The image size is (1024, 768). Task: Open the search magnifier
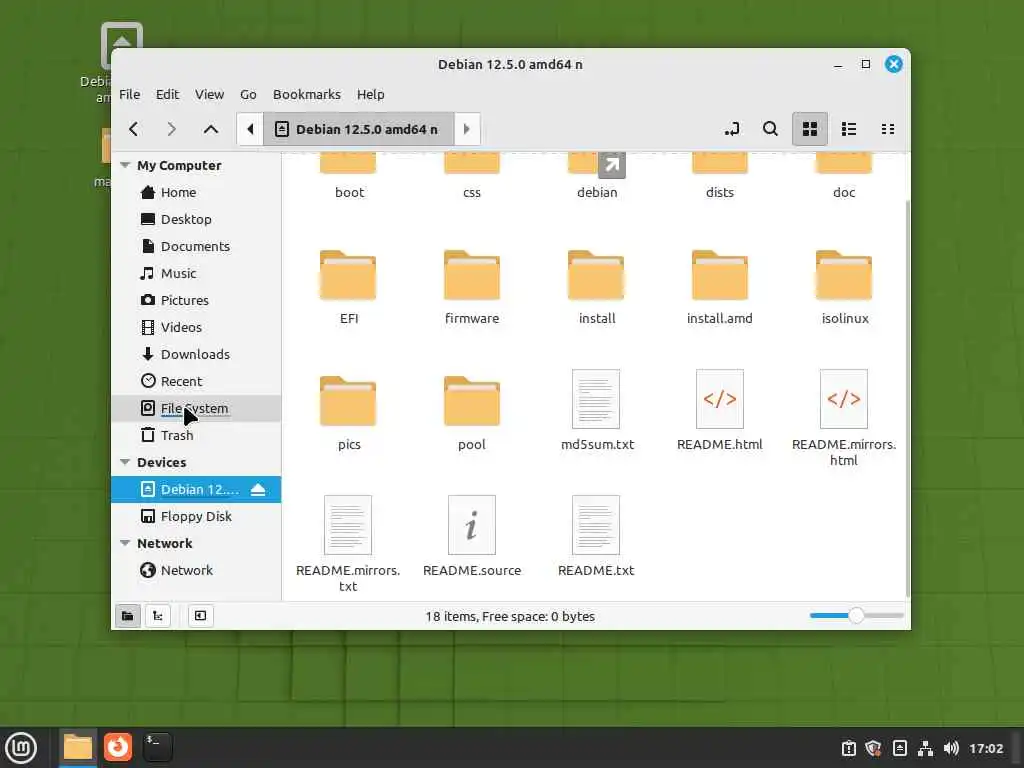coord(771,129)
